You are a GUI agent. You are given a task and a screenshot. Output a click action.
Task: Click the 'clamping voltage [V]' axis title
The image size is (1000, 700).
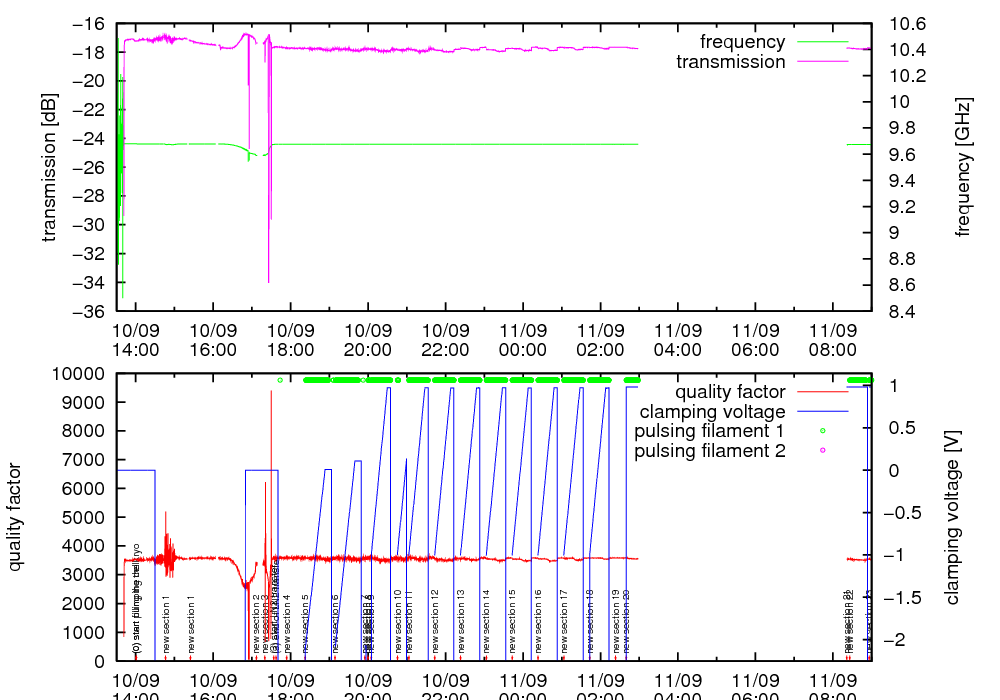[x=952, y=517]
